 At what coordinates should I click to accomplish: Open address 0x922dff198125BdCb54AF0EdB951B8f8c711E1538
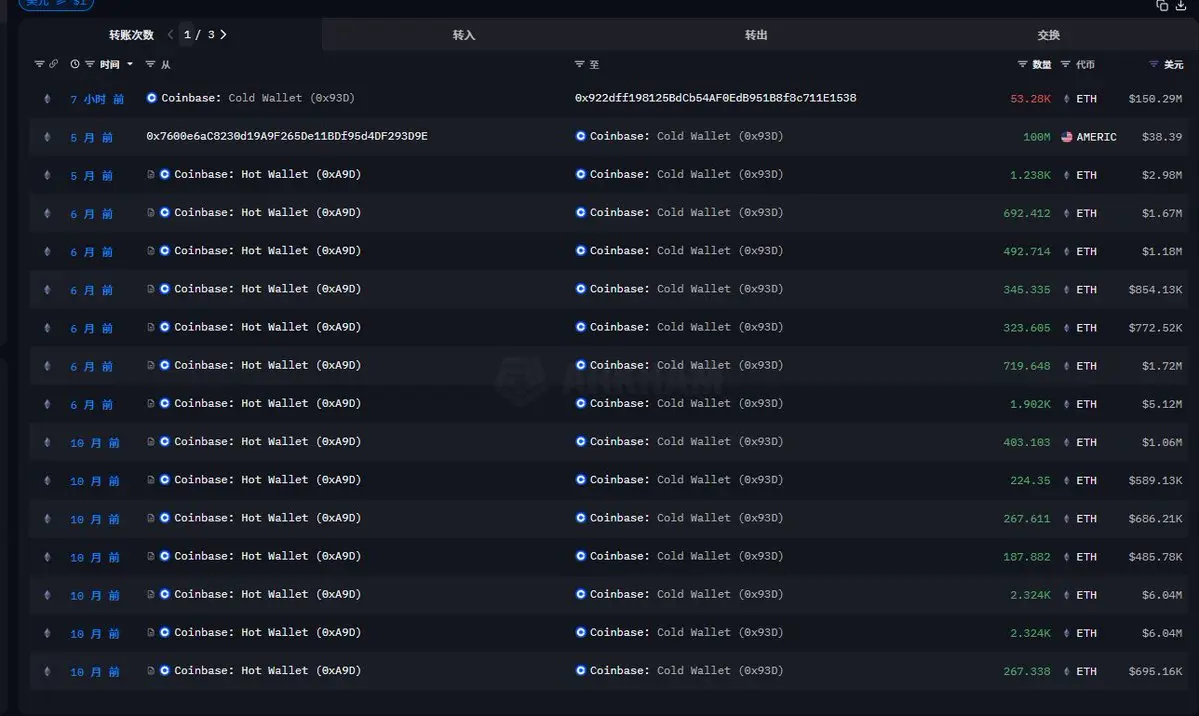pyautogui.click(x=716, y=98)
